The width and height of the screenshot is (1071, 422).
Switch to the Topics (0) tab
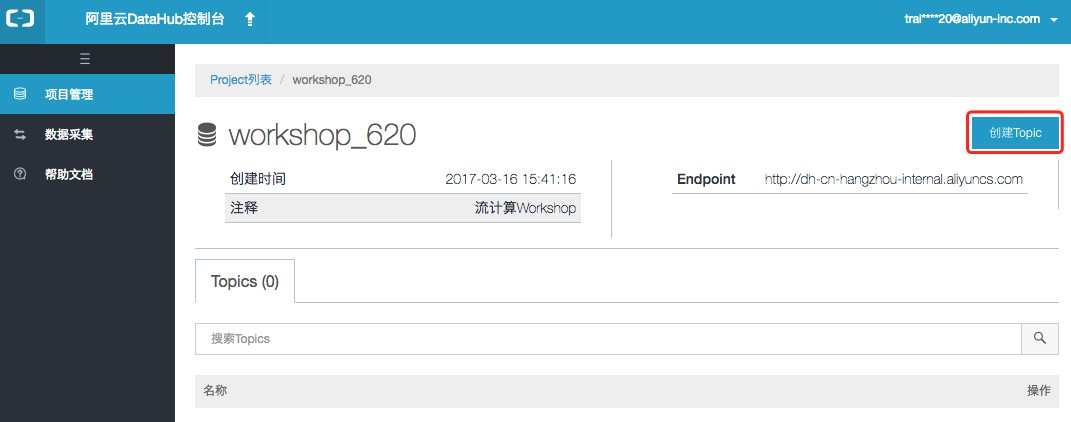pyautogui.click(x=245, y=282)
